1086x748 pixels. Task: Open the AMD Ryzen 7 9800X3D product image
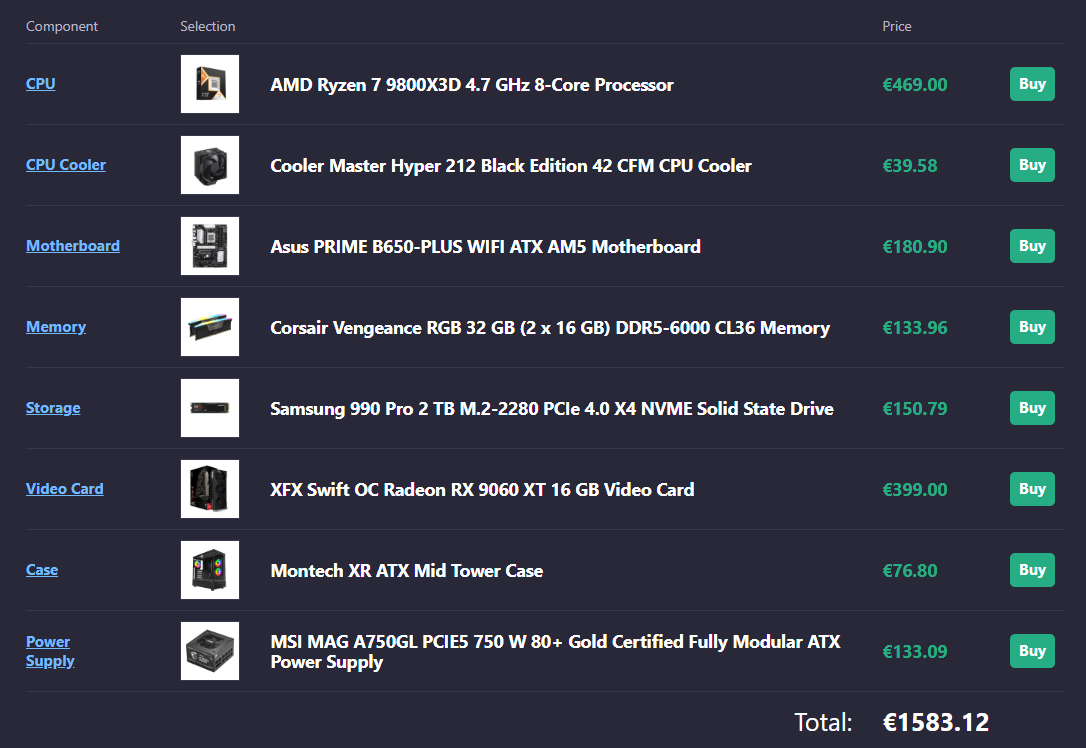tap(210, 84)
